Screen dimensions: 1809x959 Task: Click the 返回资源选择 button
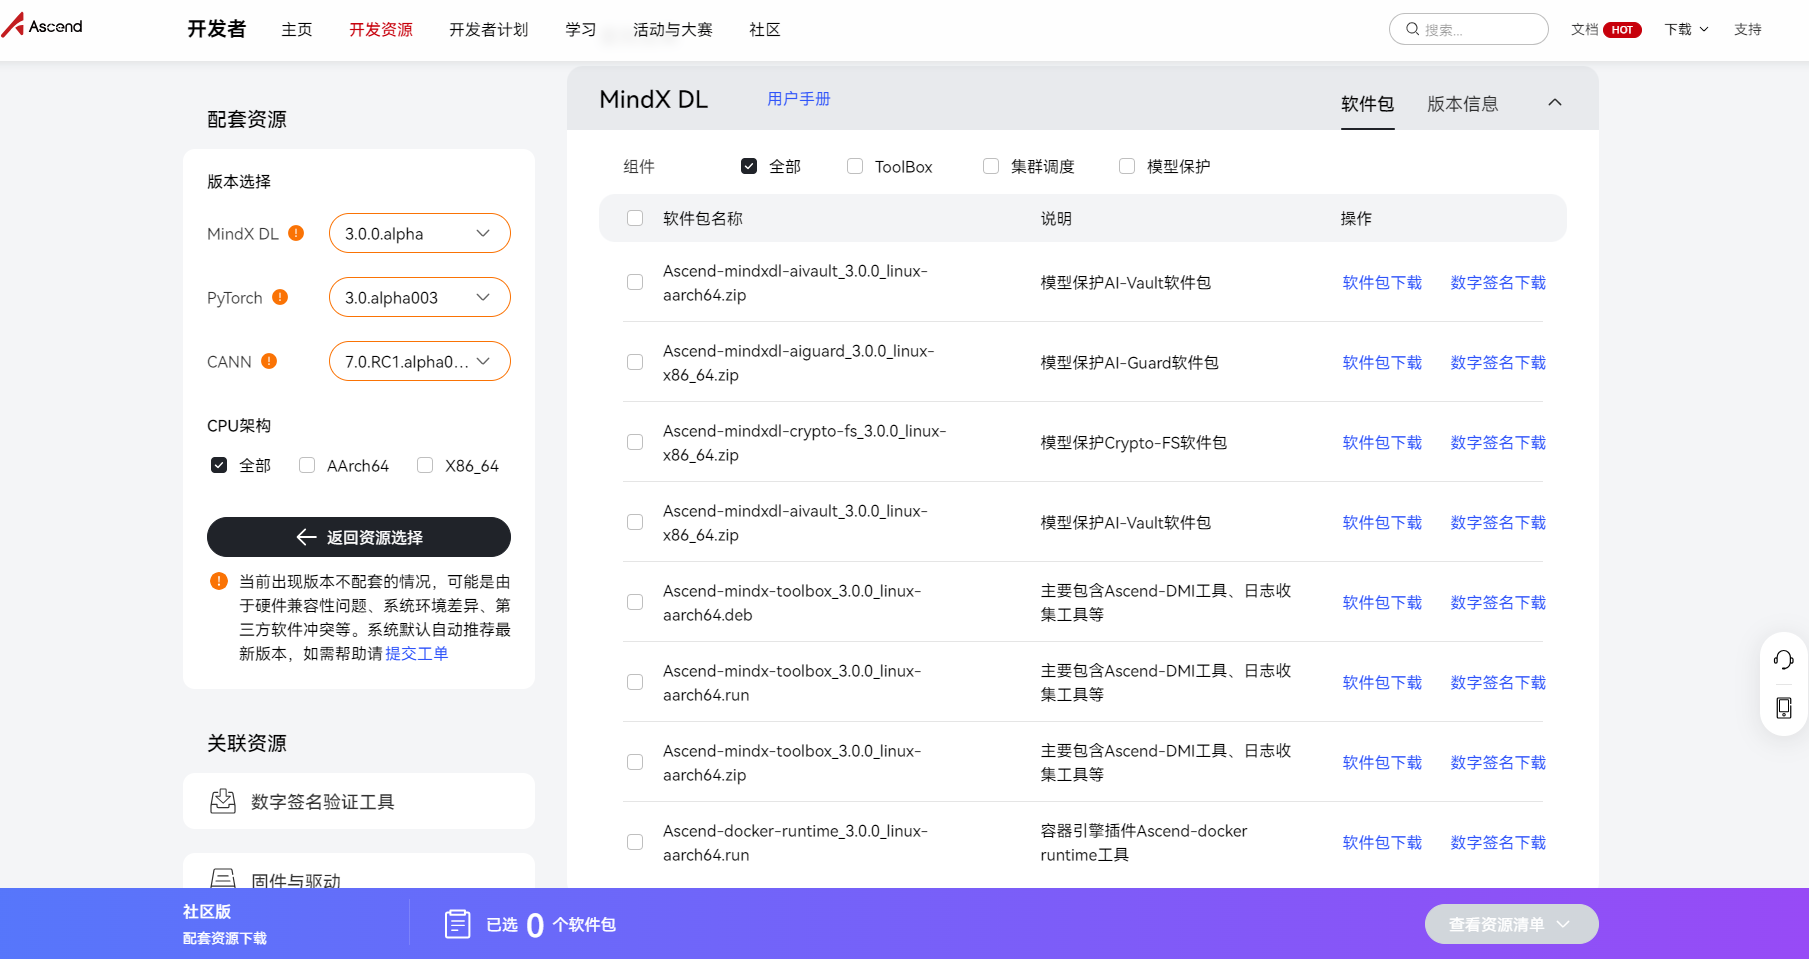359,537
